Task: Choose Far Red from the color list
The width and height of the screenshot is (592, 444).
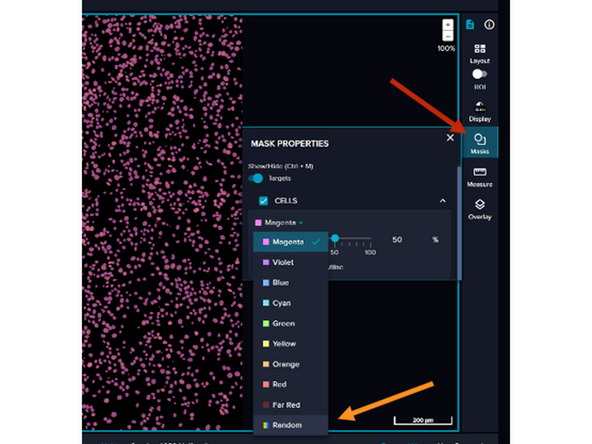Action: pos(290,405)
